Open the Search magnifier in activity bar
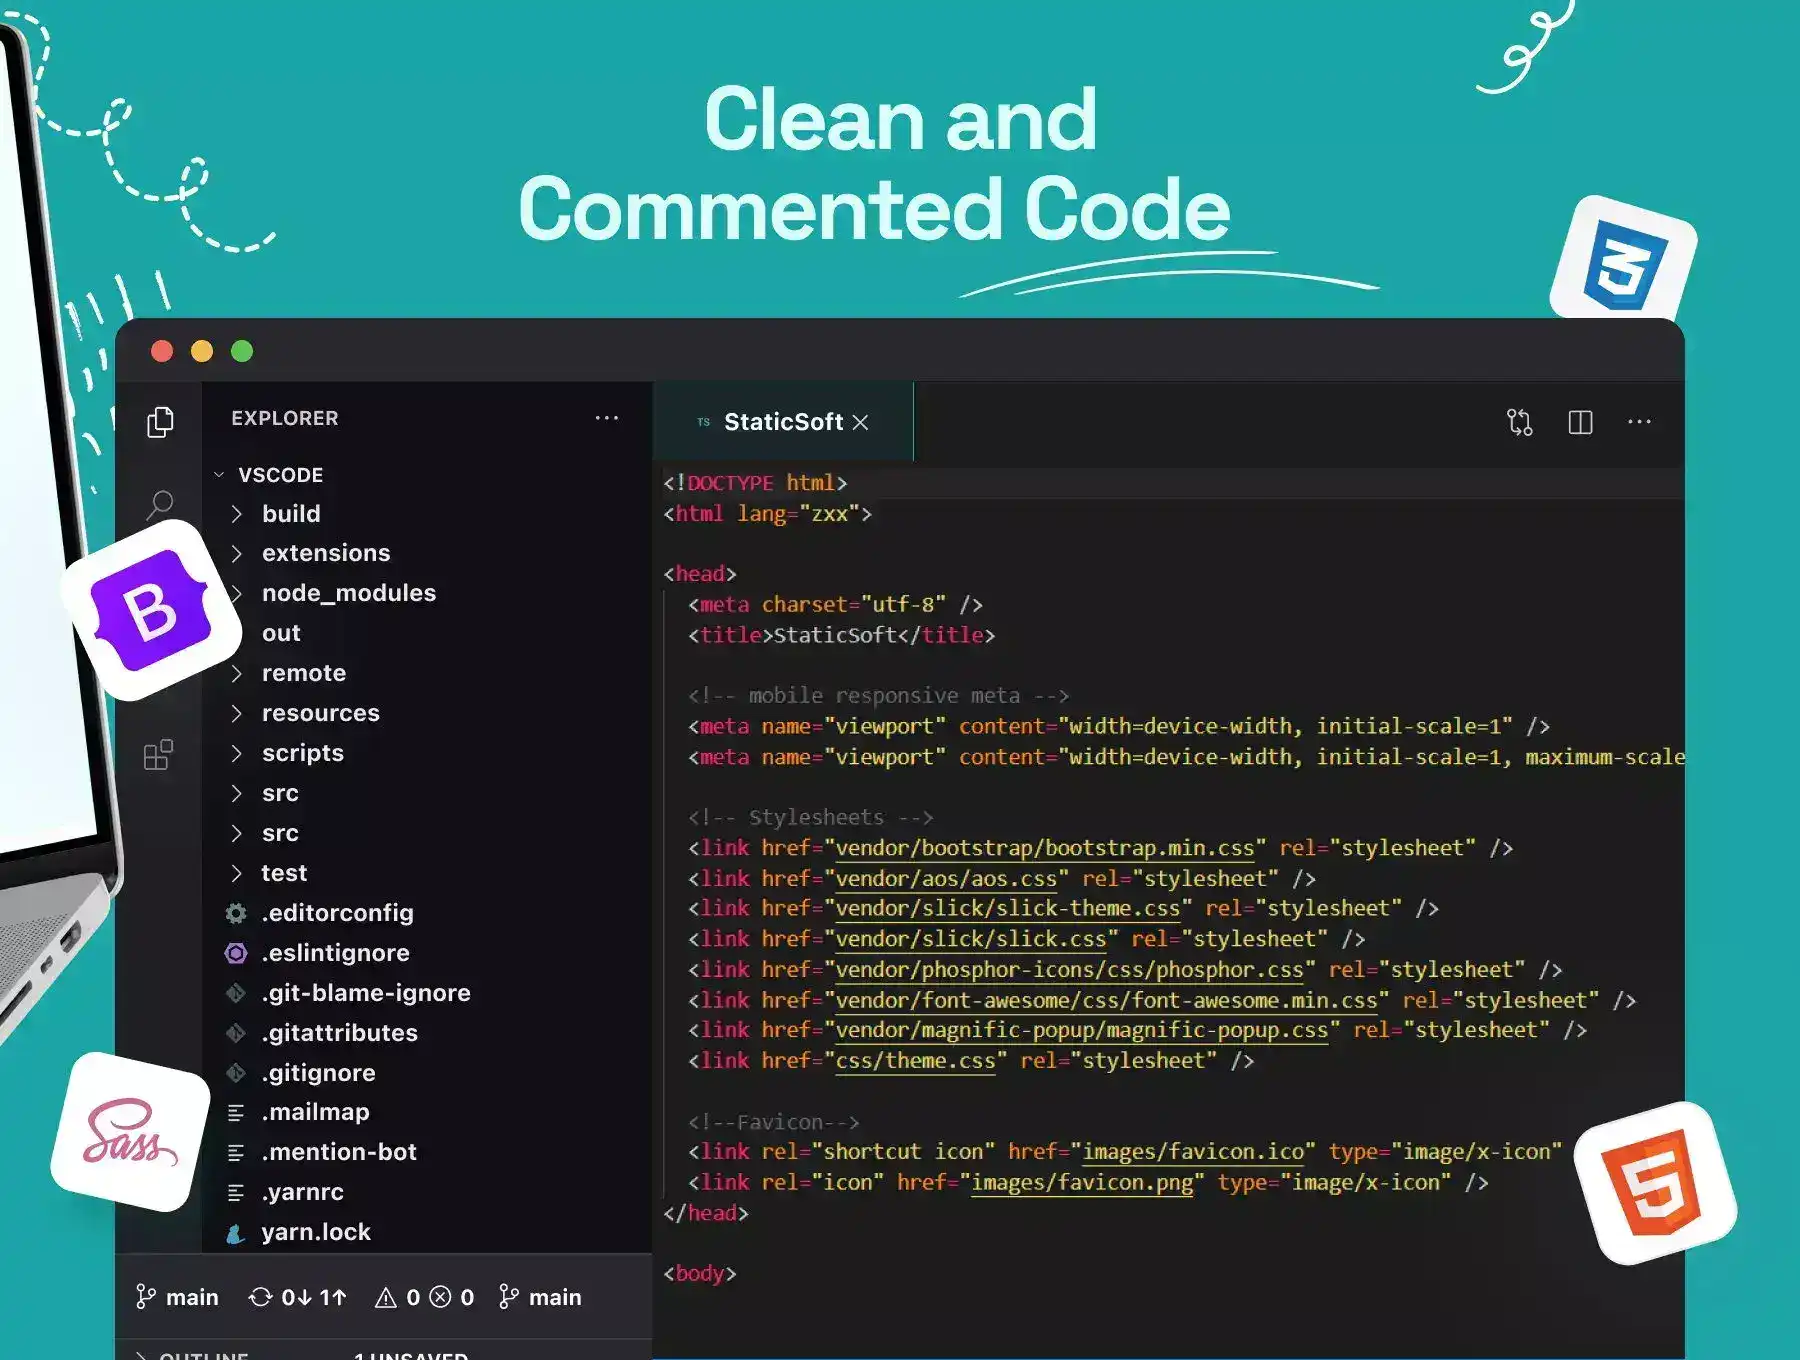1800x1360 pixels. tap(160, 505)
